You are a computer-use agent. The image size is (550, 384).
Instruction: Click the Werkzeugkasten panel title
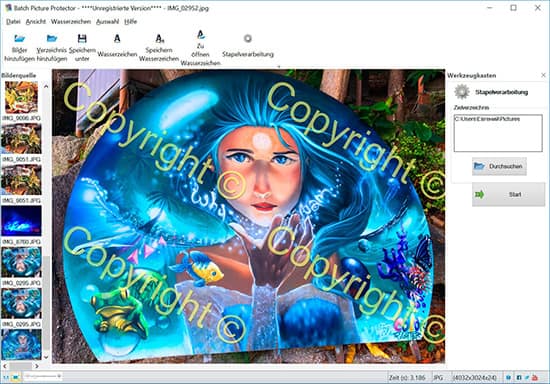[471, 75]
